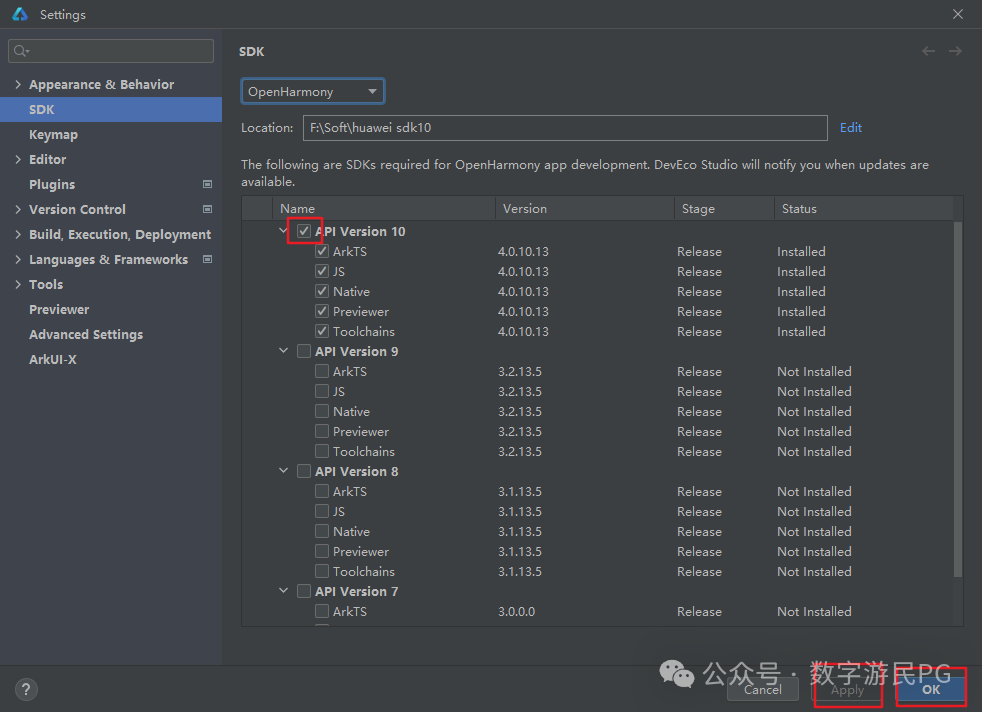Click the Edit link for SDK location
The image size is (982, 712).
(850, 128)
